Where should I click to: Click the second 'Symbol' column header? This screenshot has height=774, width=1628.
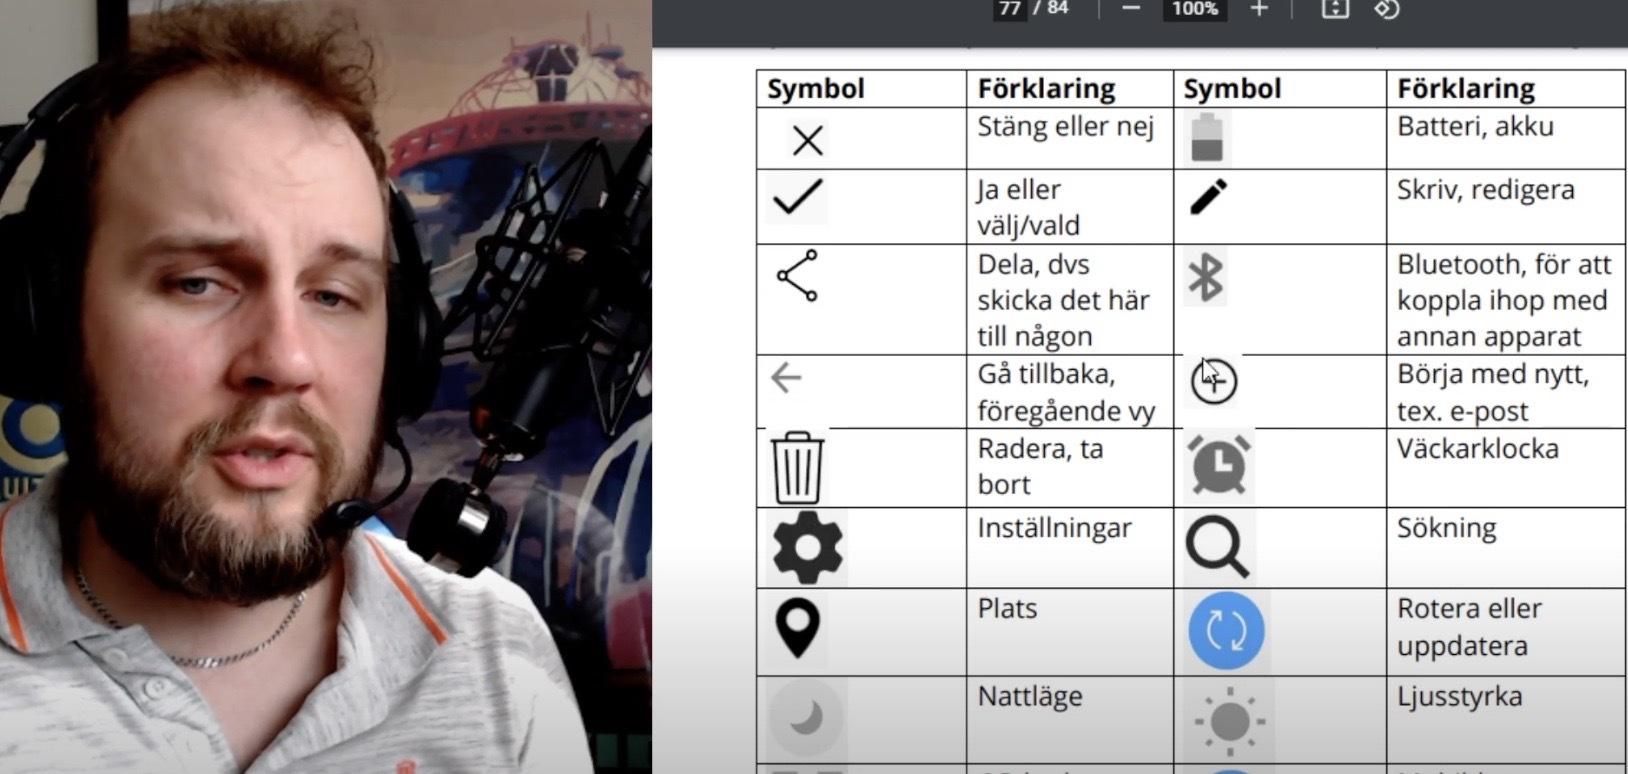tap(1232, 89)
